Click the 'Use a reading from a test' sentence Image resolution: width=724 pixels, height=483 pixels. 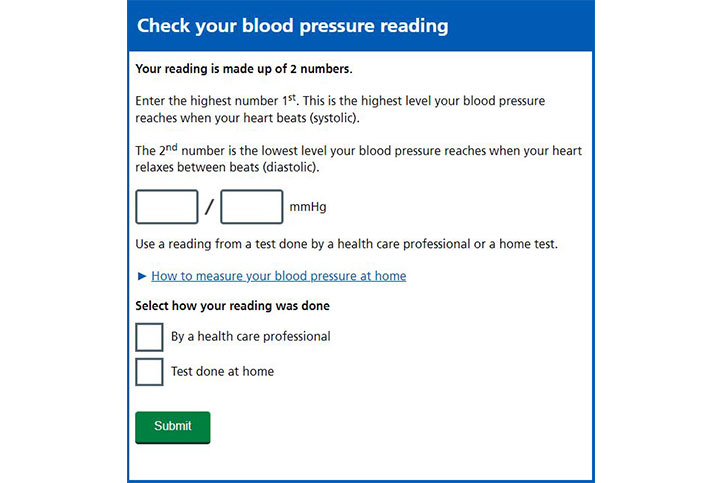(346, 244)
